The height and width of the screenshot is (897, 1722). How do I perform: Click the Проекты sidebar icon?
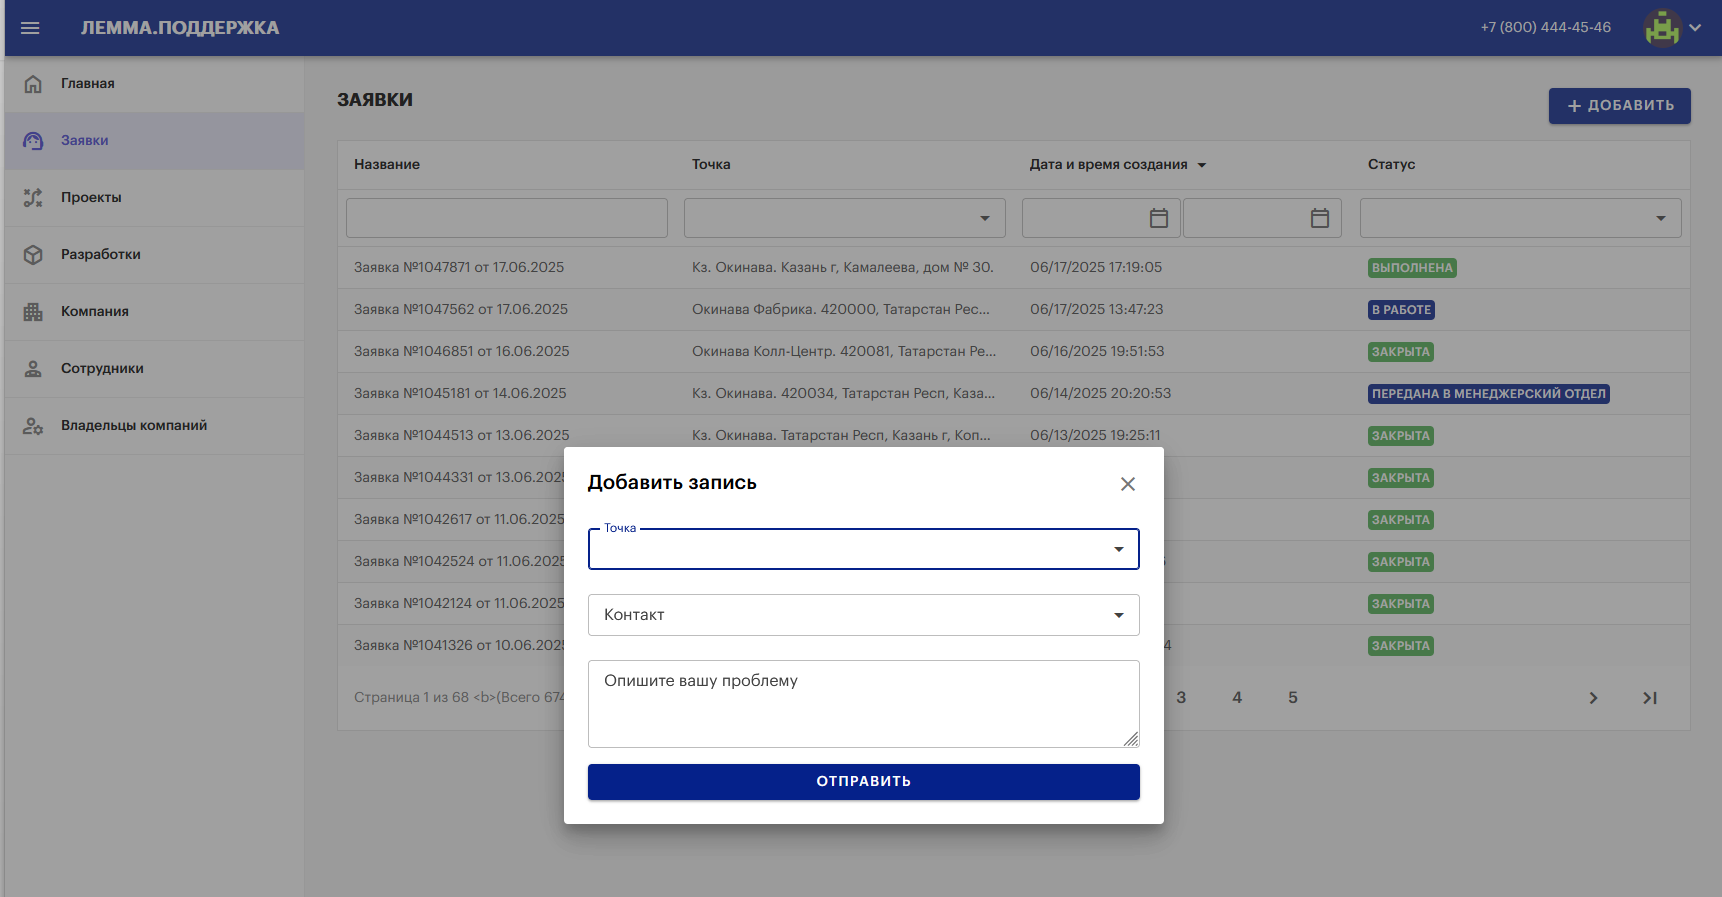(x=33, y=198)
